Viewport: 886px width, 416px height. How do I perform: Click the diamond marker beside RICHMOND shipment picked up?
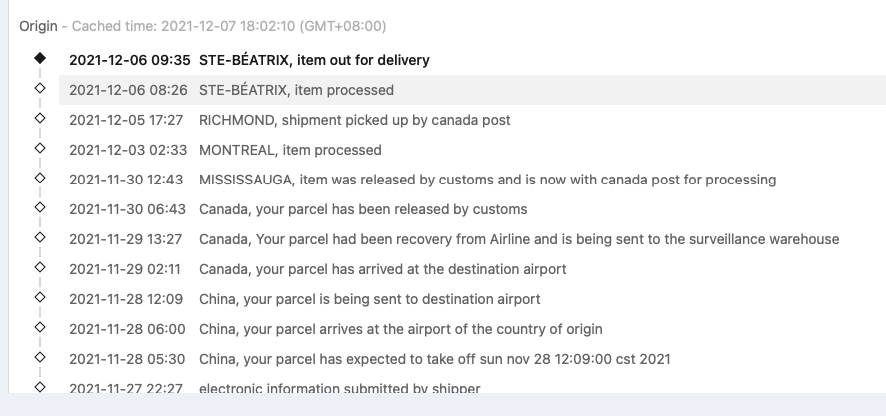40,118
